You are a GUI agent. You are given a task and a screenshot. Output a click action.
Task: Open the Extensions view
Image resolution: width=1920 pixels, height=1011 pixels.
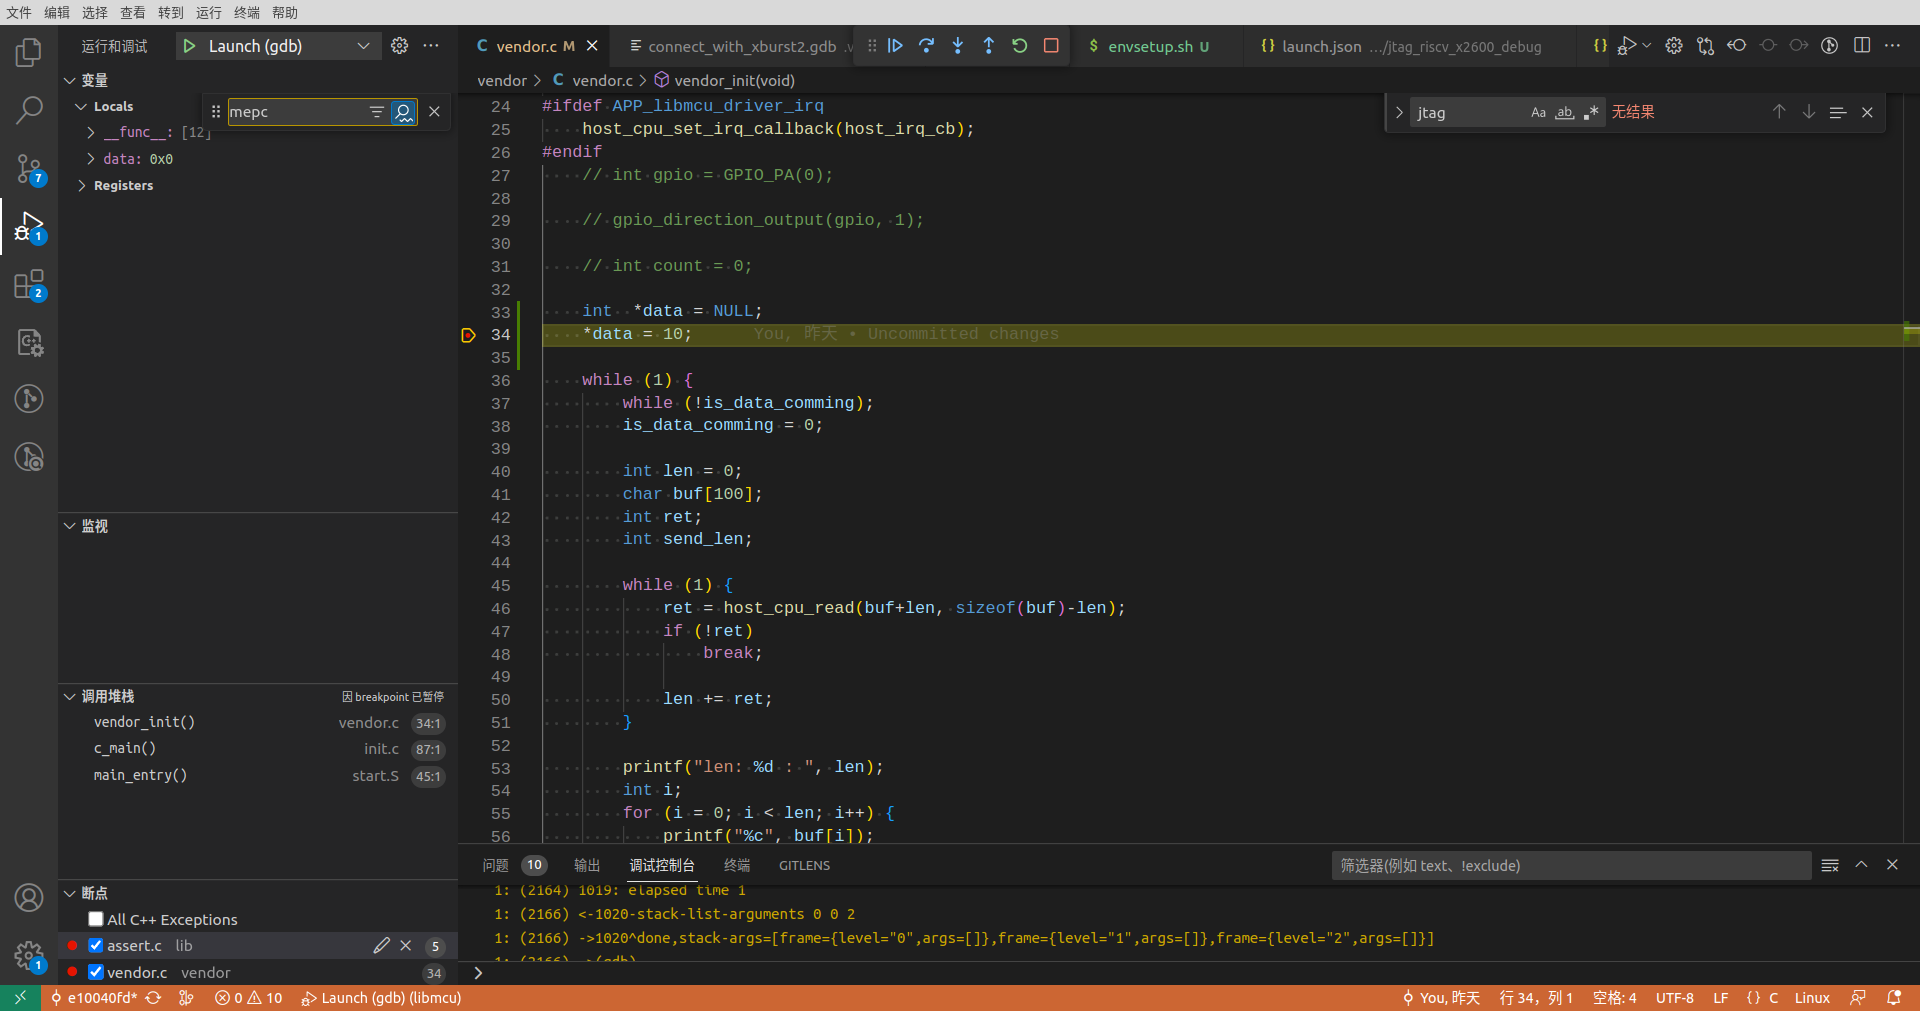coord(29,284)
